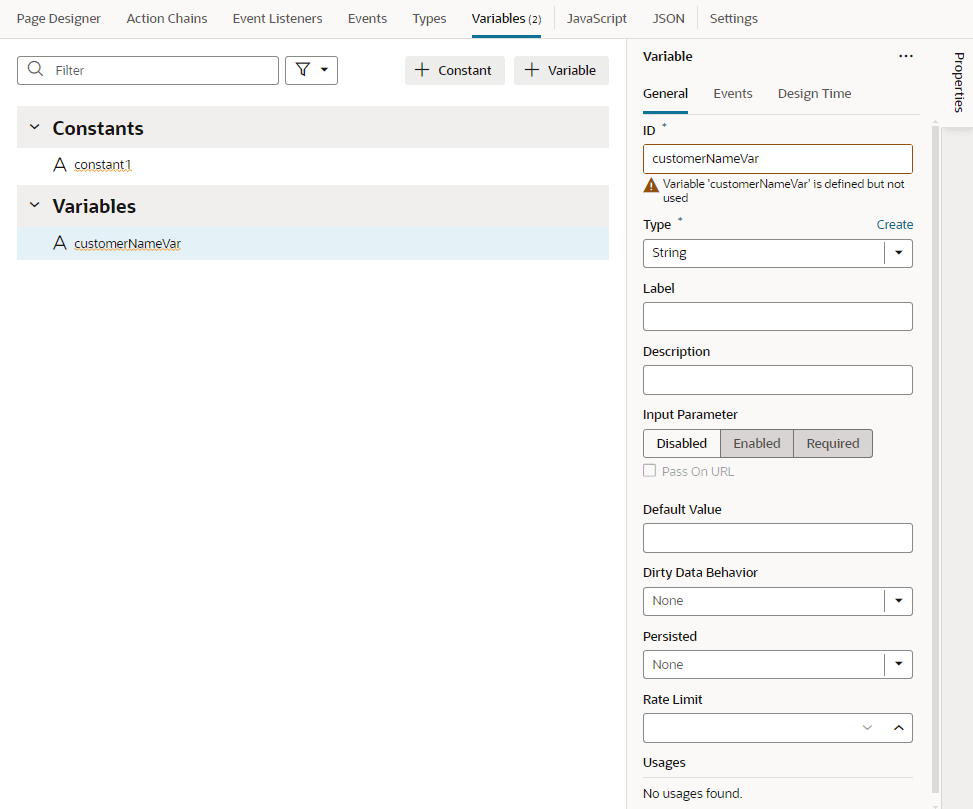Enable the Pass On URL checkbox
The width and height of the screenshot is (973, 809).
[649, 470]
